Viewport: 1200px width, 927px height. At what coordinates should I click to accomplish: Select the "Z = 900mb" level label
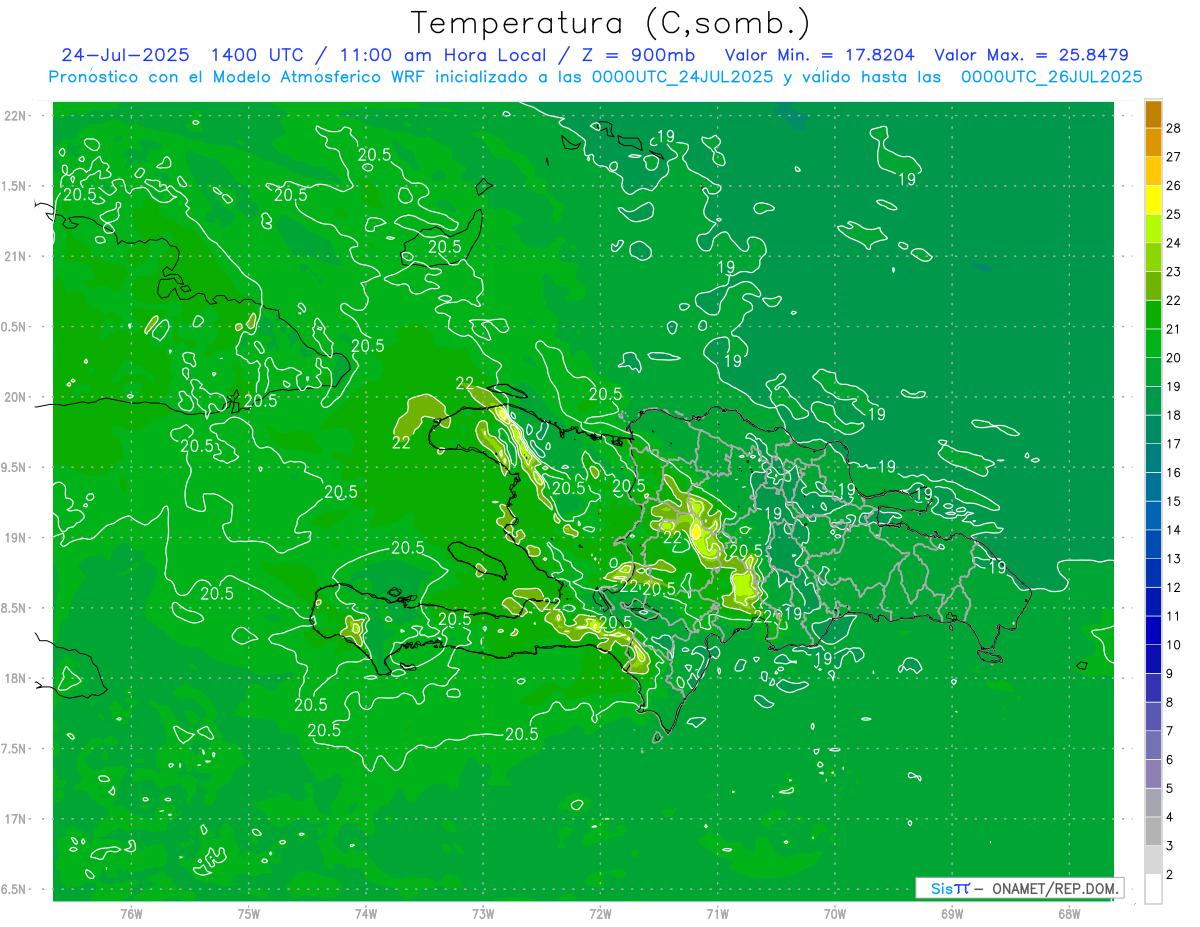(x=639, y=55)
